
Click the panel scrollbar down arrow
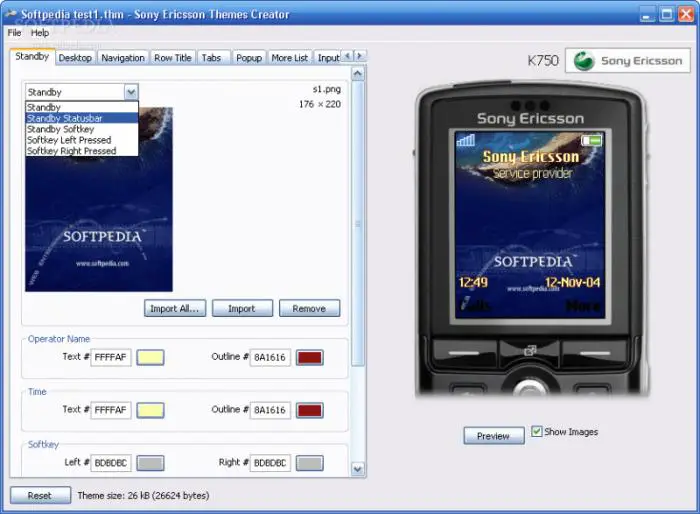(358, 469)
